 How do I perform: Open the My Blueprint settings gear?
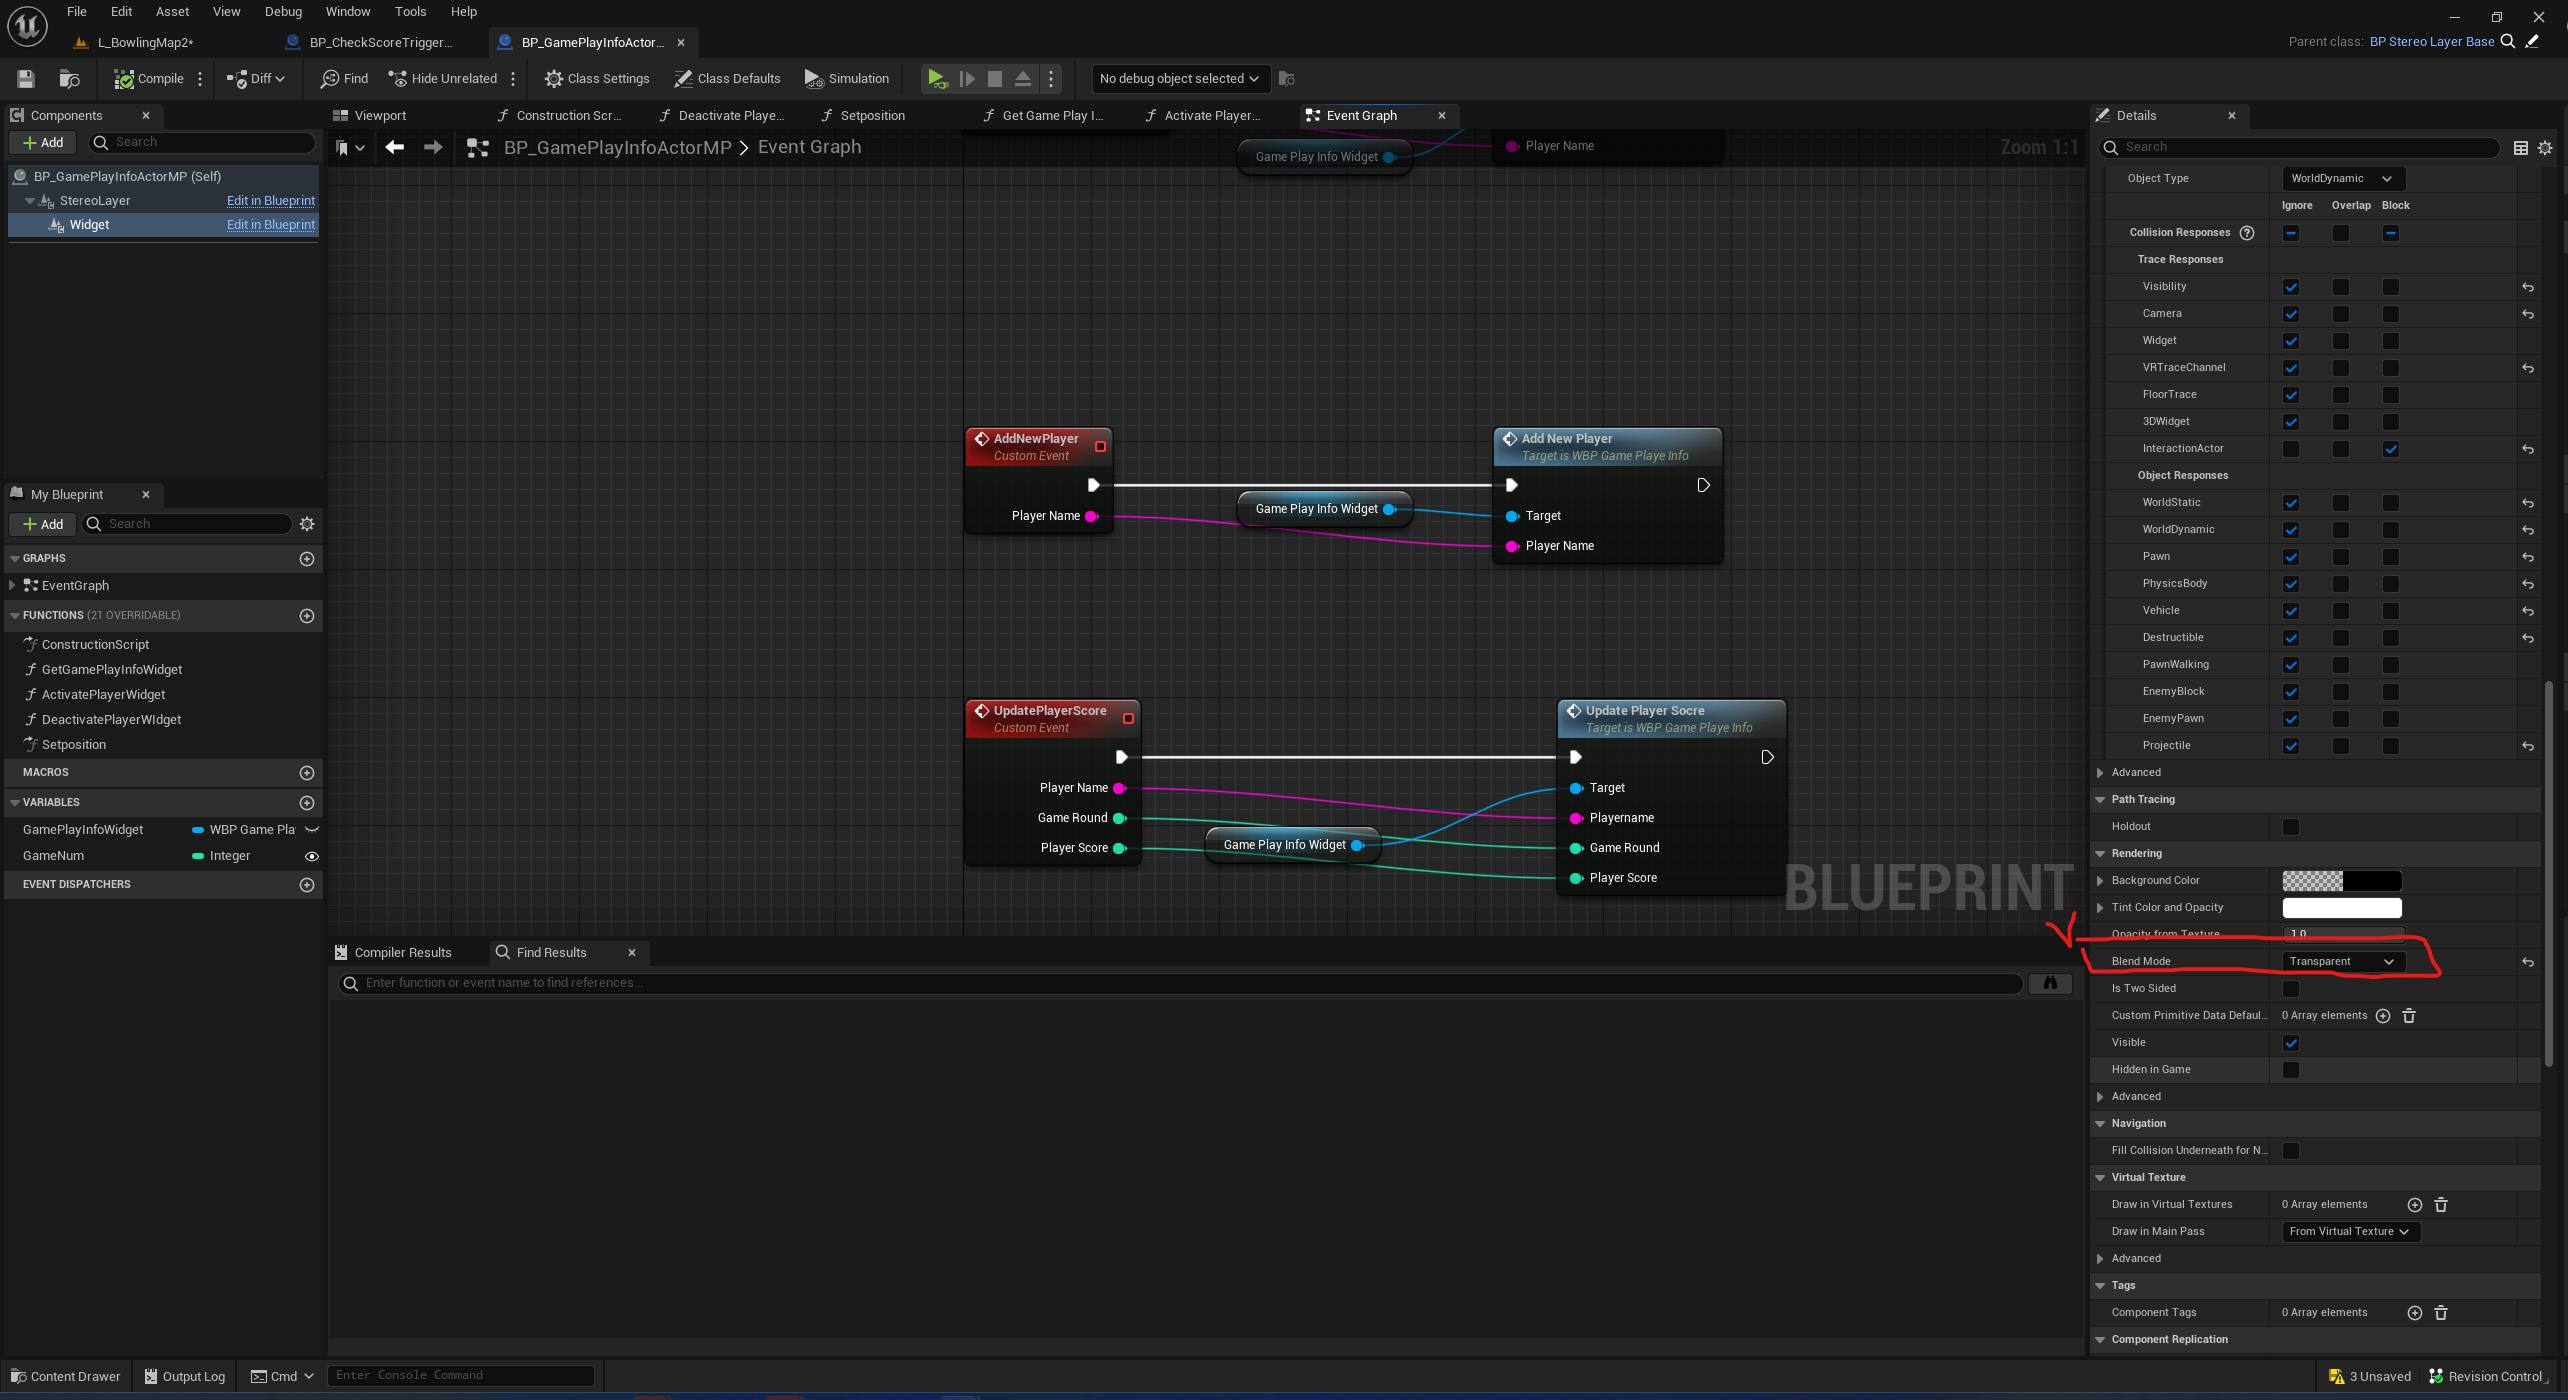tap(307, 524)
